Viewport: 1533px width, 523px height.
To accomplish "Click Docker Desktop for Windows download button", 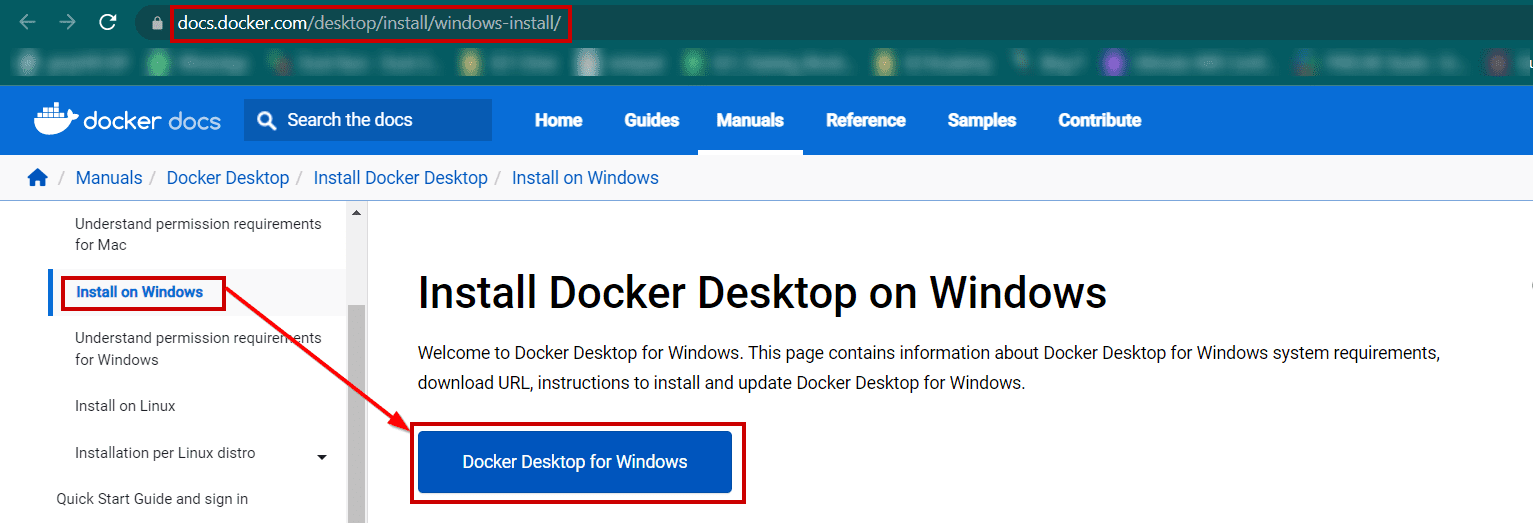I will [575, 462].
